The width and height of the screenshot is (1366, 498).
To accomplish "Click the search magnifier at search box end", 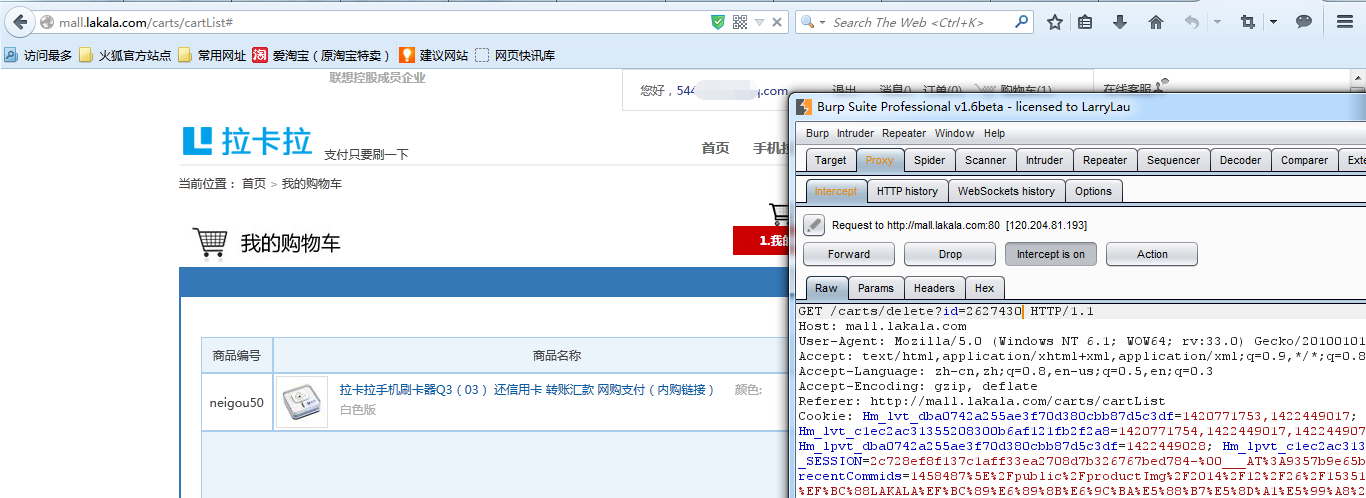I will coord(1022,22).
